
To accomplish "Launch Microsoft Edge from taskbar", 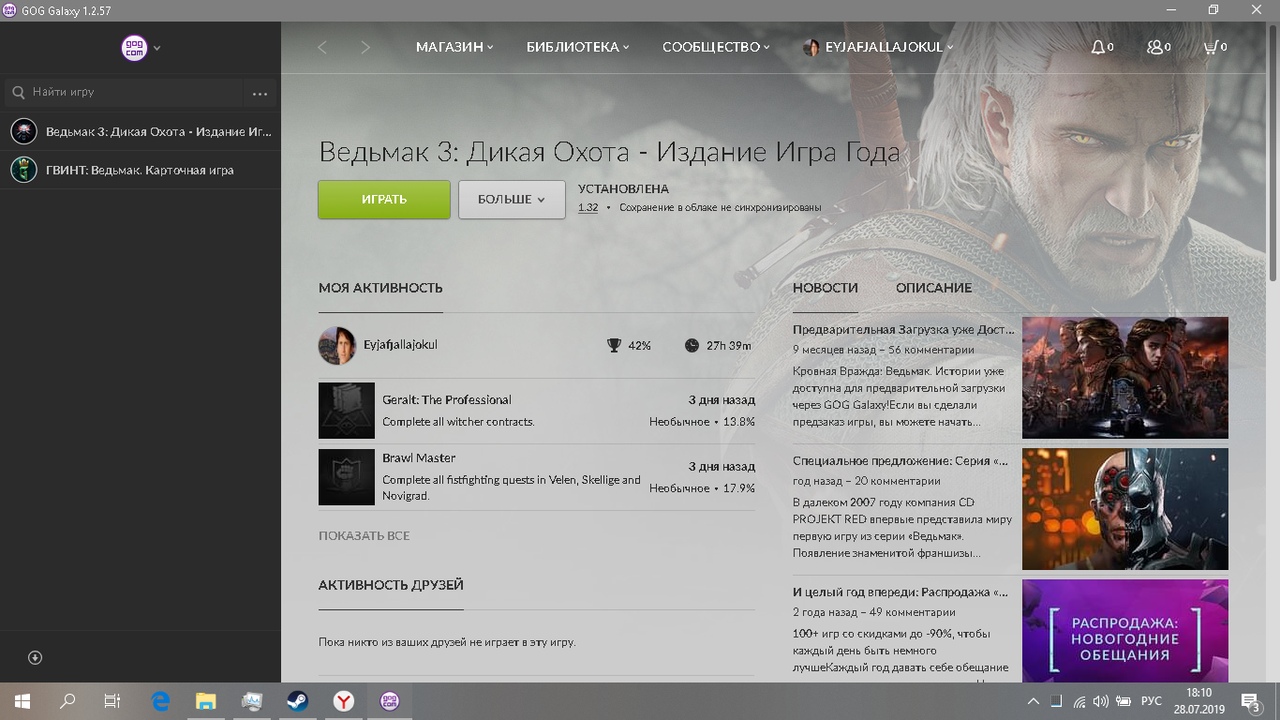I will (x=161, y=702).
